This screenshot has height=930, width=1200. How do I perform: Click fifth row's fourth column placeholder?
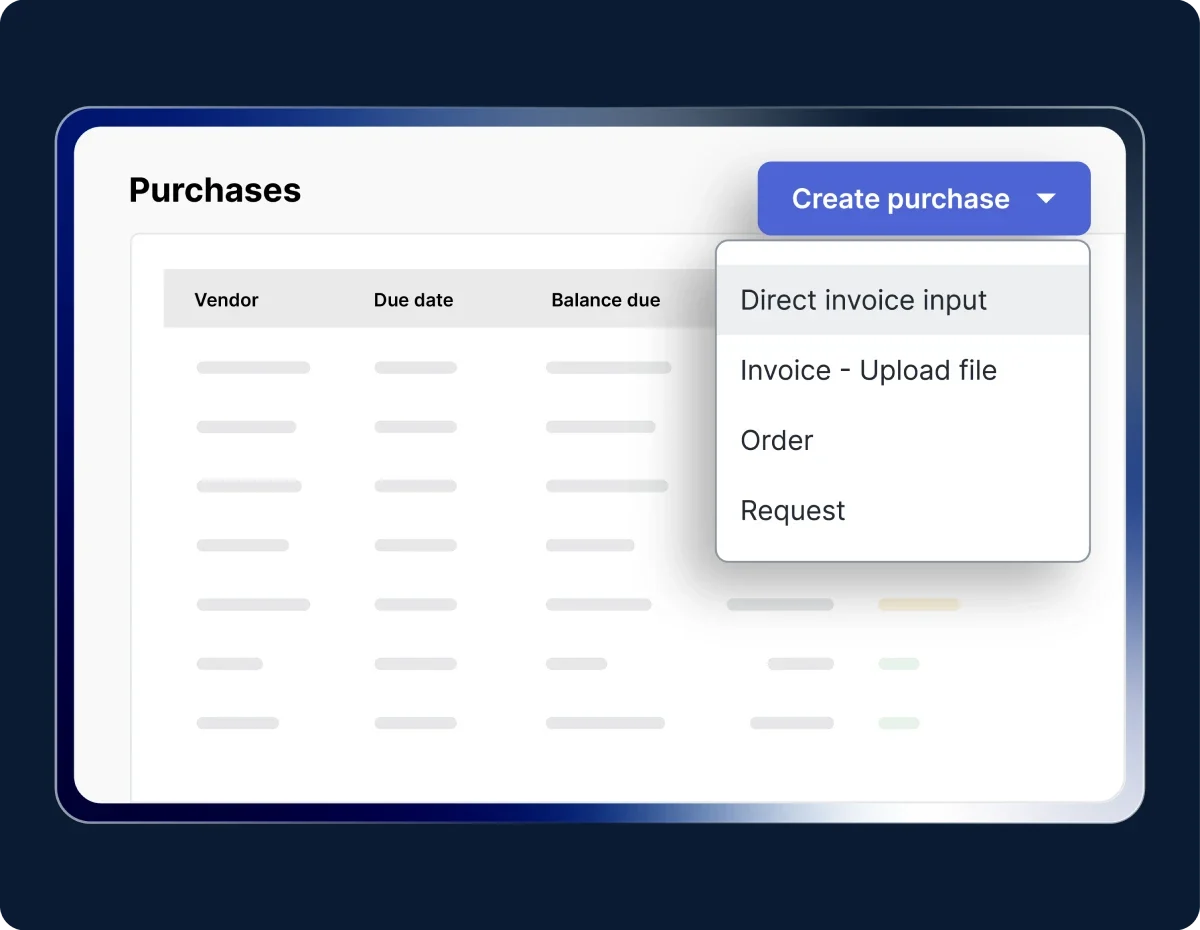780,605
